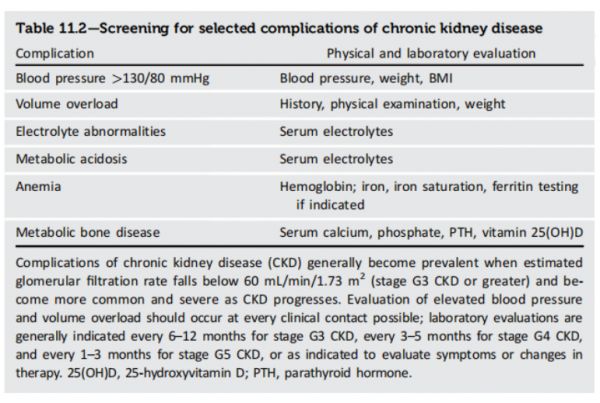Select the Anemia row label
The image size is (600, 403).
pos(38,185)
